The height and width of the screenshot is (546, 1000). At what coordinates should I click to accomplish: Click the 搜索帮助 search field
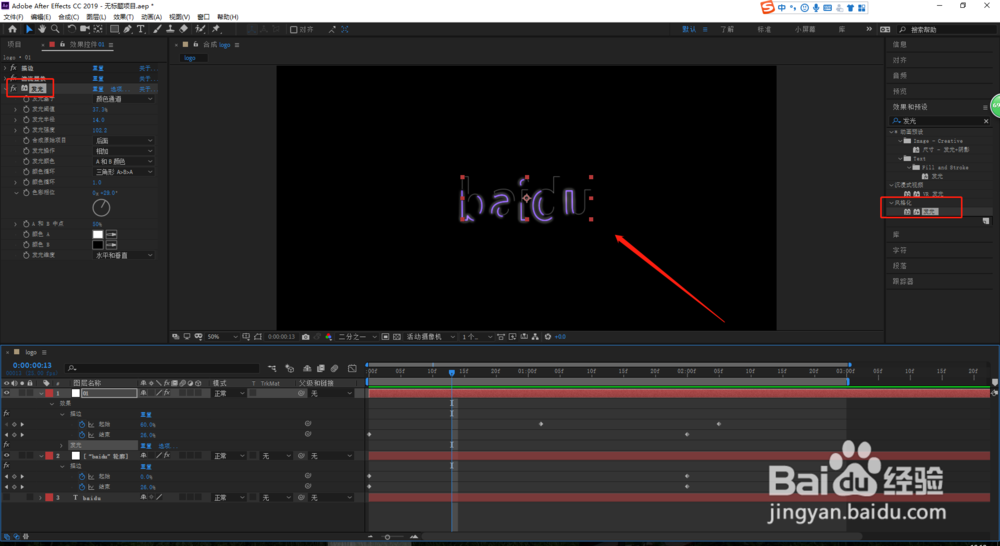tap(948, 30)
